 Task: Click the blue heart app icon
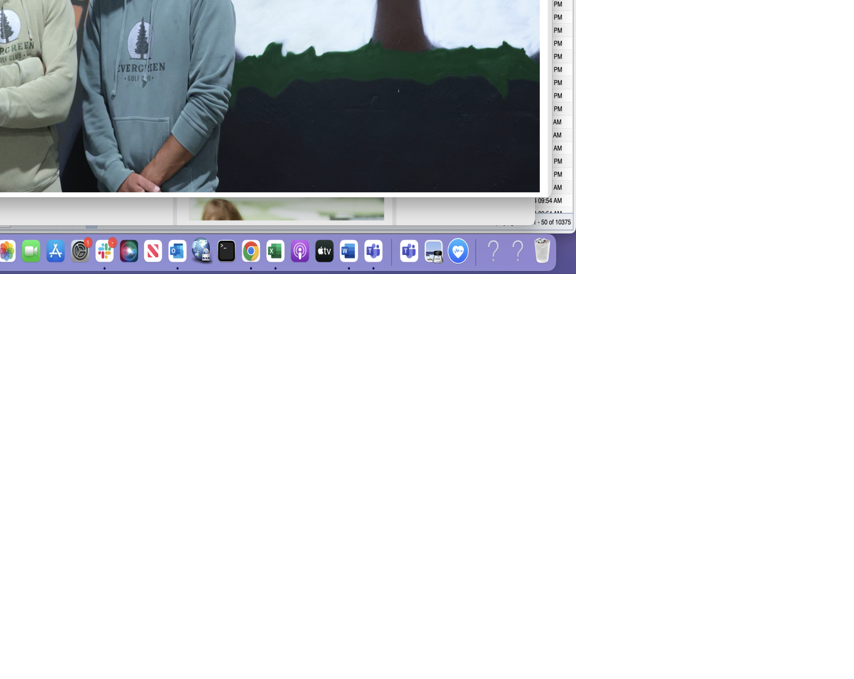(458, 252)
